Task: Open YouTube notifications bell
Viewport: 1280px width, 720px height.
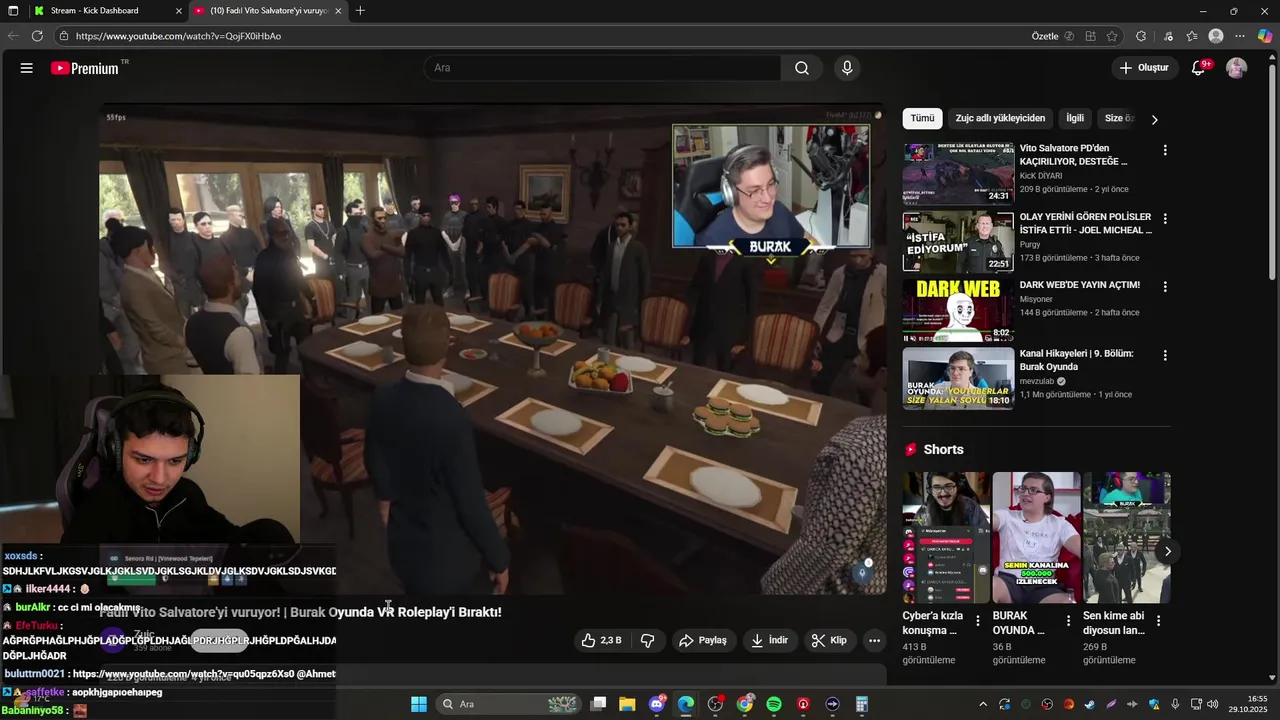Action: 1199,68
